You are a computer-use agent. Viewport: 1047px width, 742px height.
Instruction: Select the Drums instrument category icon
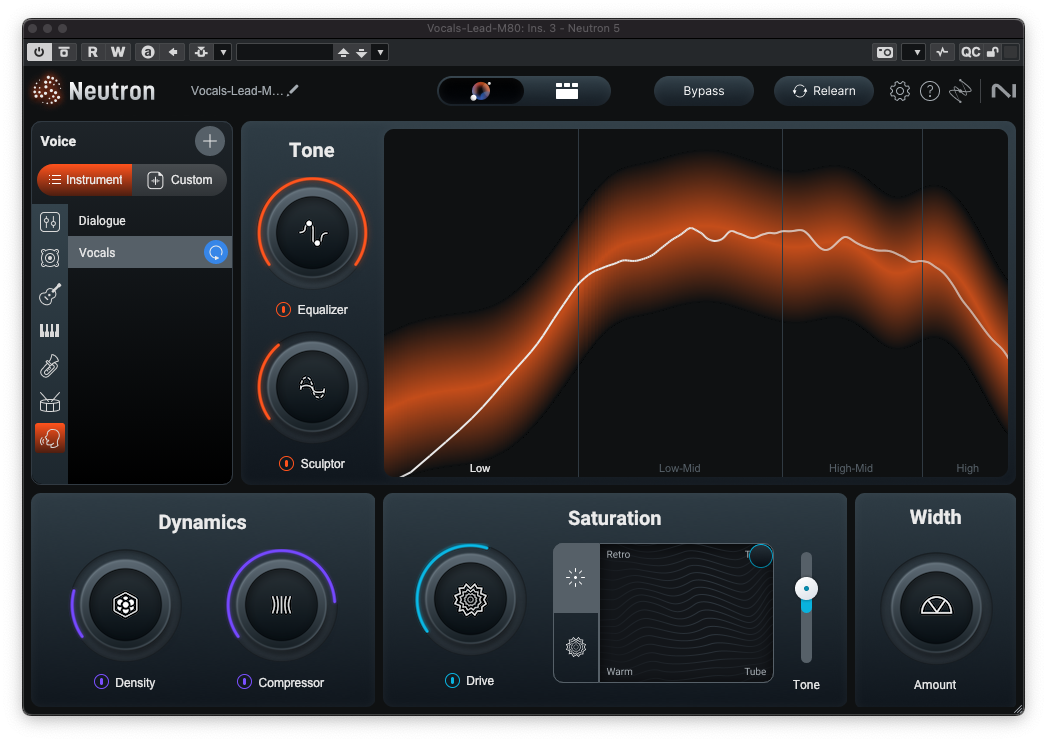click(49, 402)
